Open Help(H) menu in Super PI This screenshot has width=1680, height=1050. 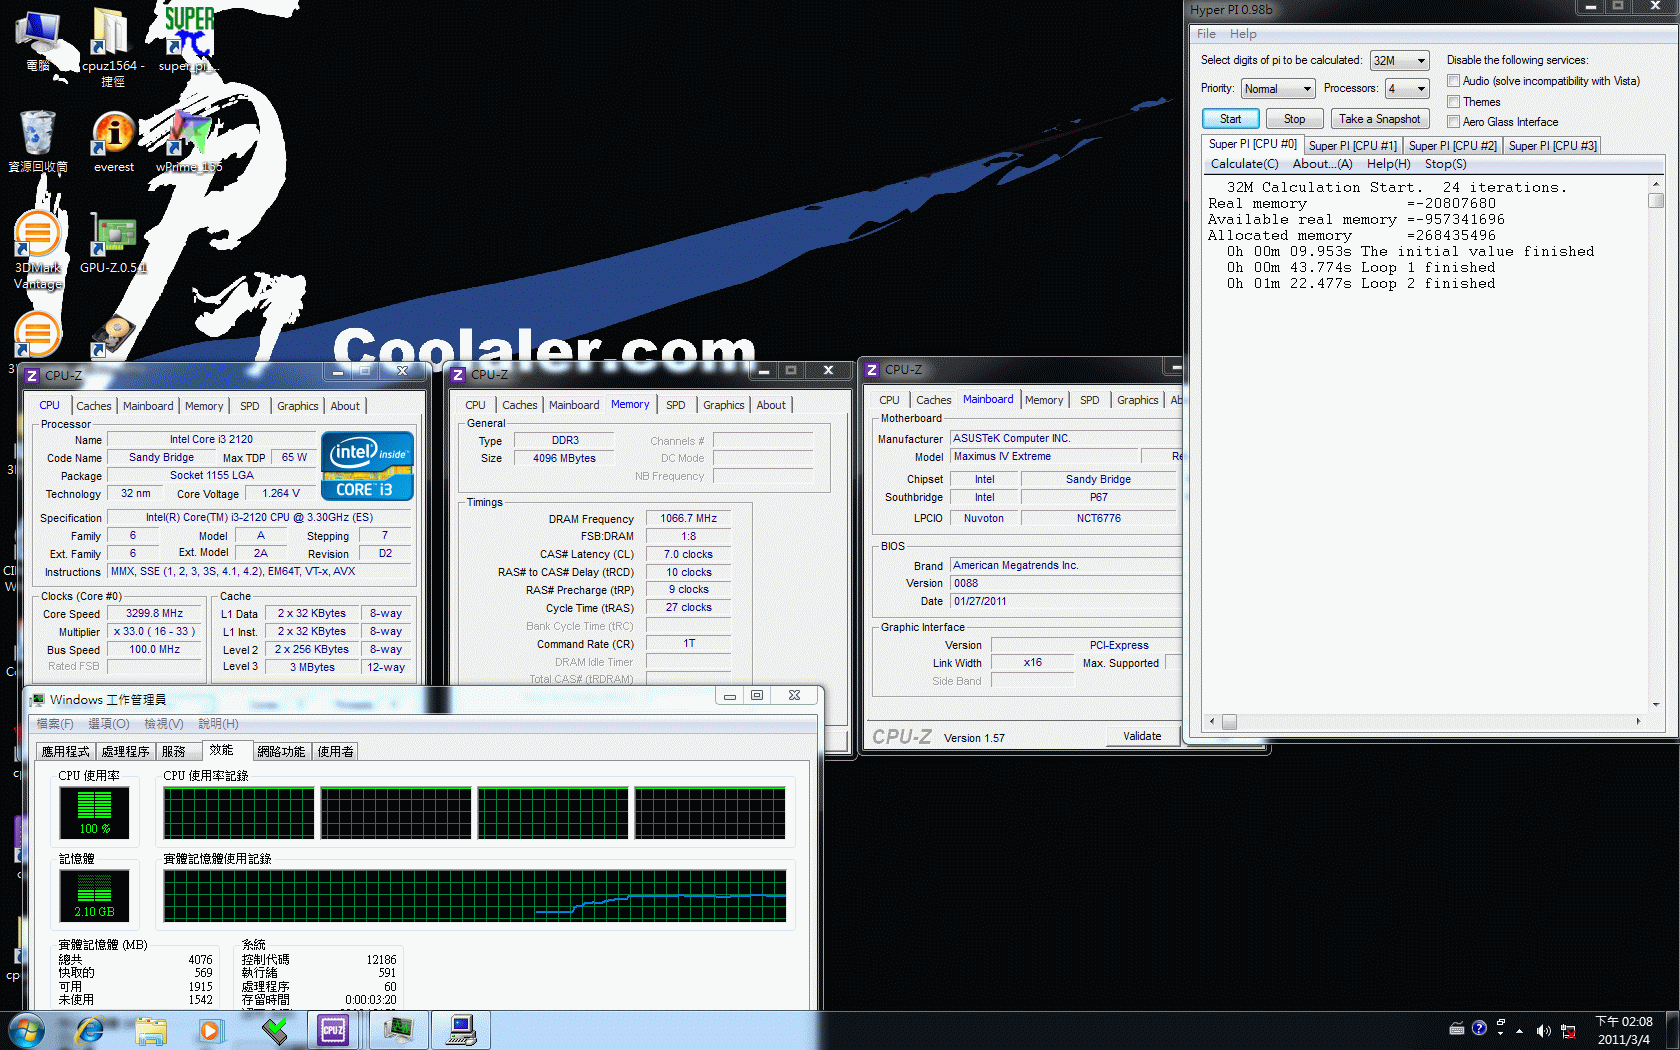[x=1388, y=164]
